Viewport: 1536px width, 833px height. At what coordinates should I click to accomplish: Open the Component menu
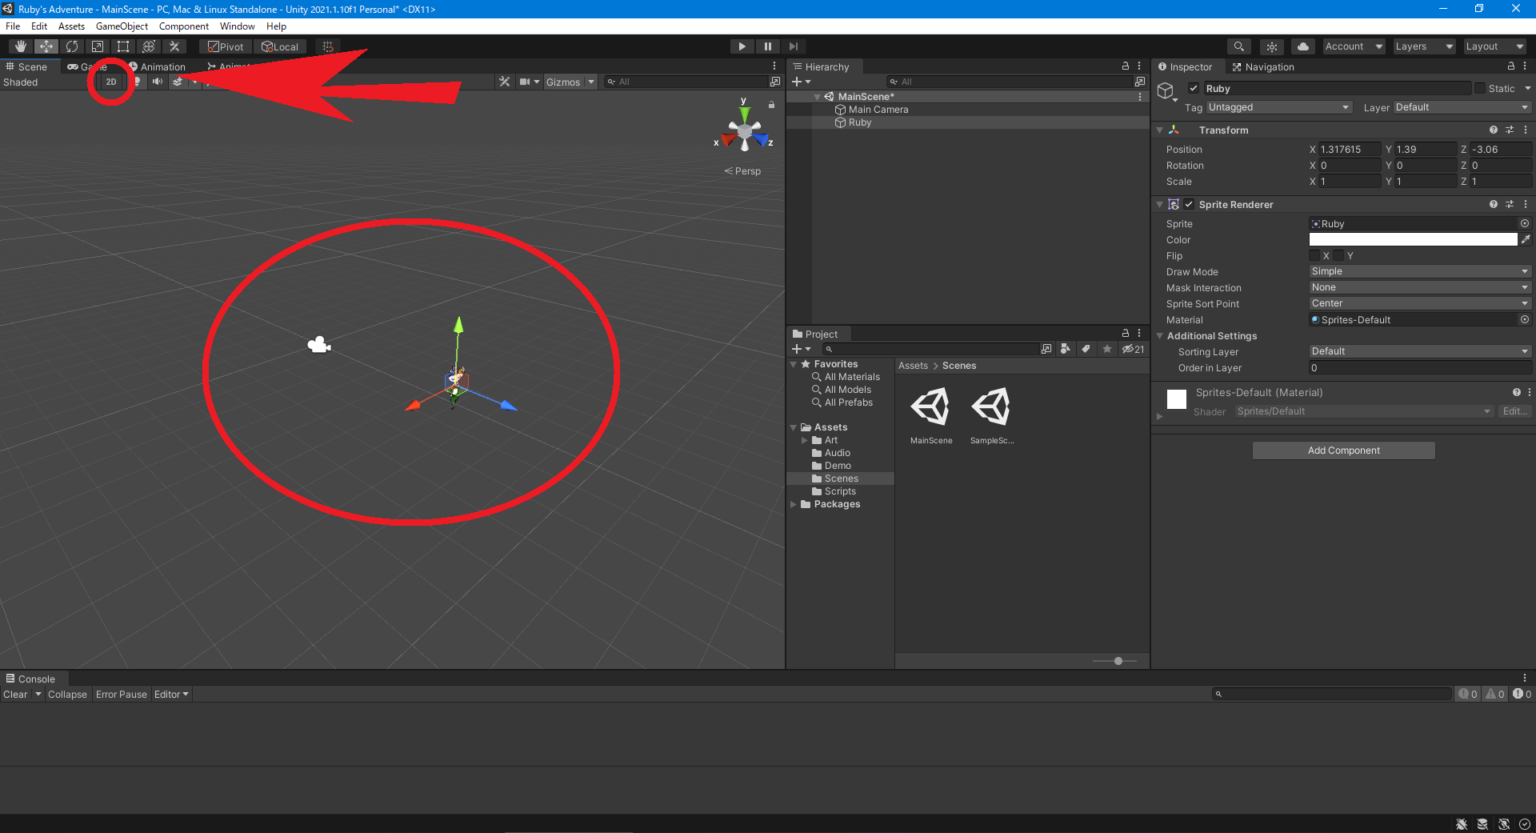pyautogui.click(x=184, y=27)
